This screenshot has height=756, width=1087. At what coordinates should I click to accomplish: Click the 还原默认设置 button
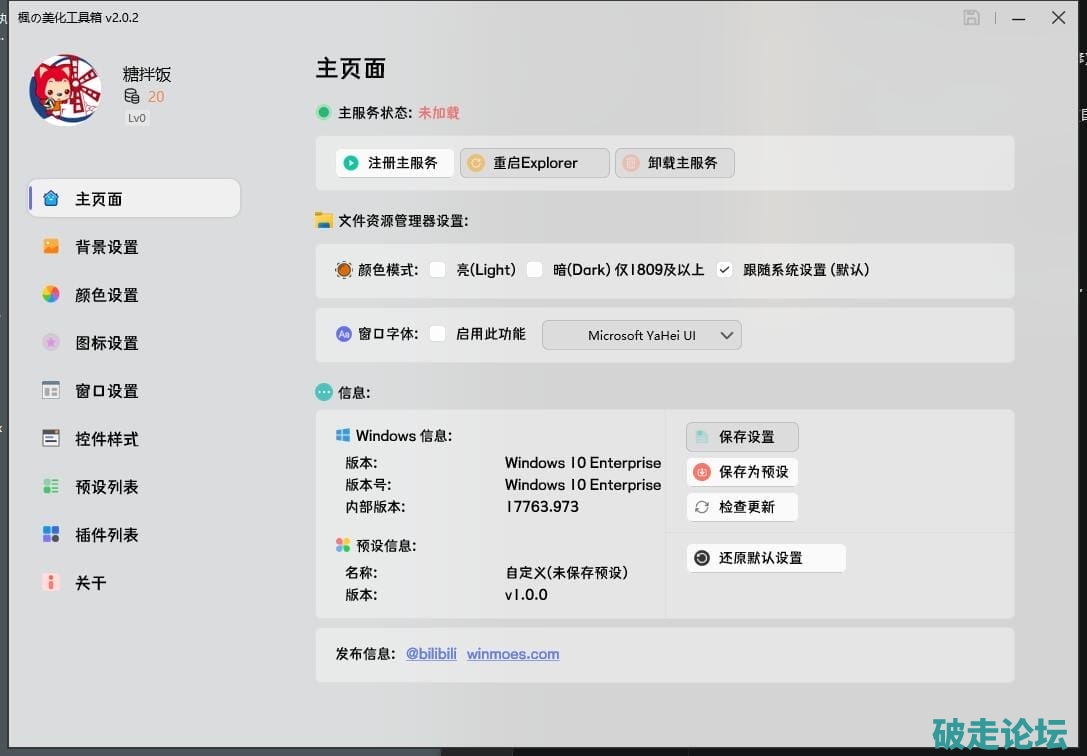click(x=766, y=558)
